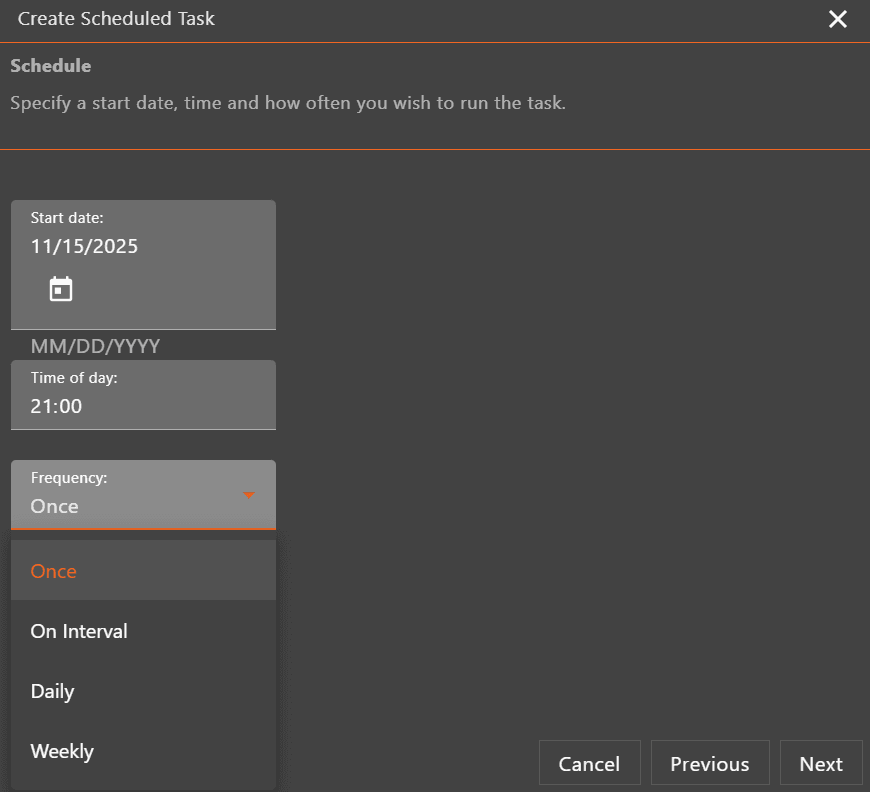Go back with the Previous button
Screen dimensions: 870x792
coord(709,763)
